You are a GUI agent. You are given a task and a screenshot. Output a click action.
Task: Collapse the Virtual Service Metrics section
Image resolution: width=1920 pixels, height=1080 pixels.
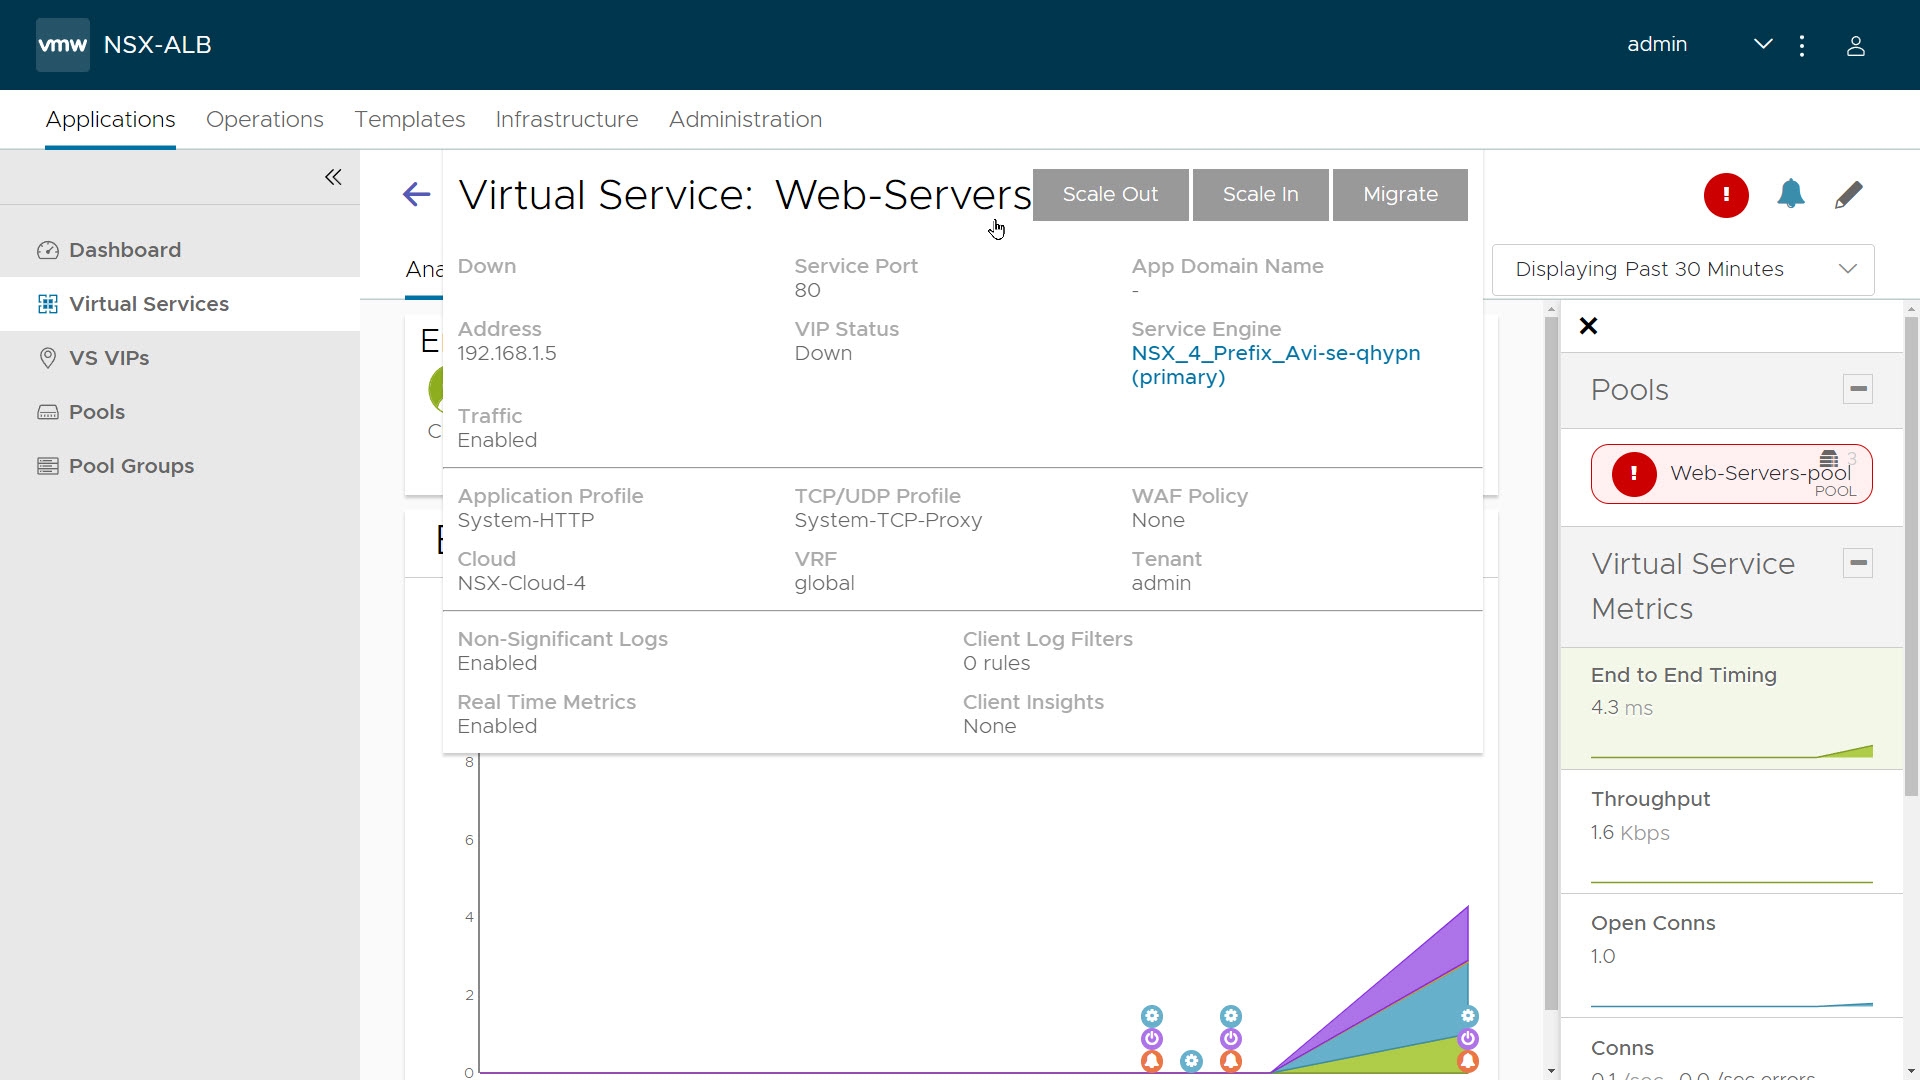pyautogui.click(x=1857, y=563)
